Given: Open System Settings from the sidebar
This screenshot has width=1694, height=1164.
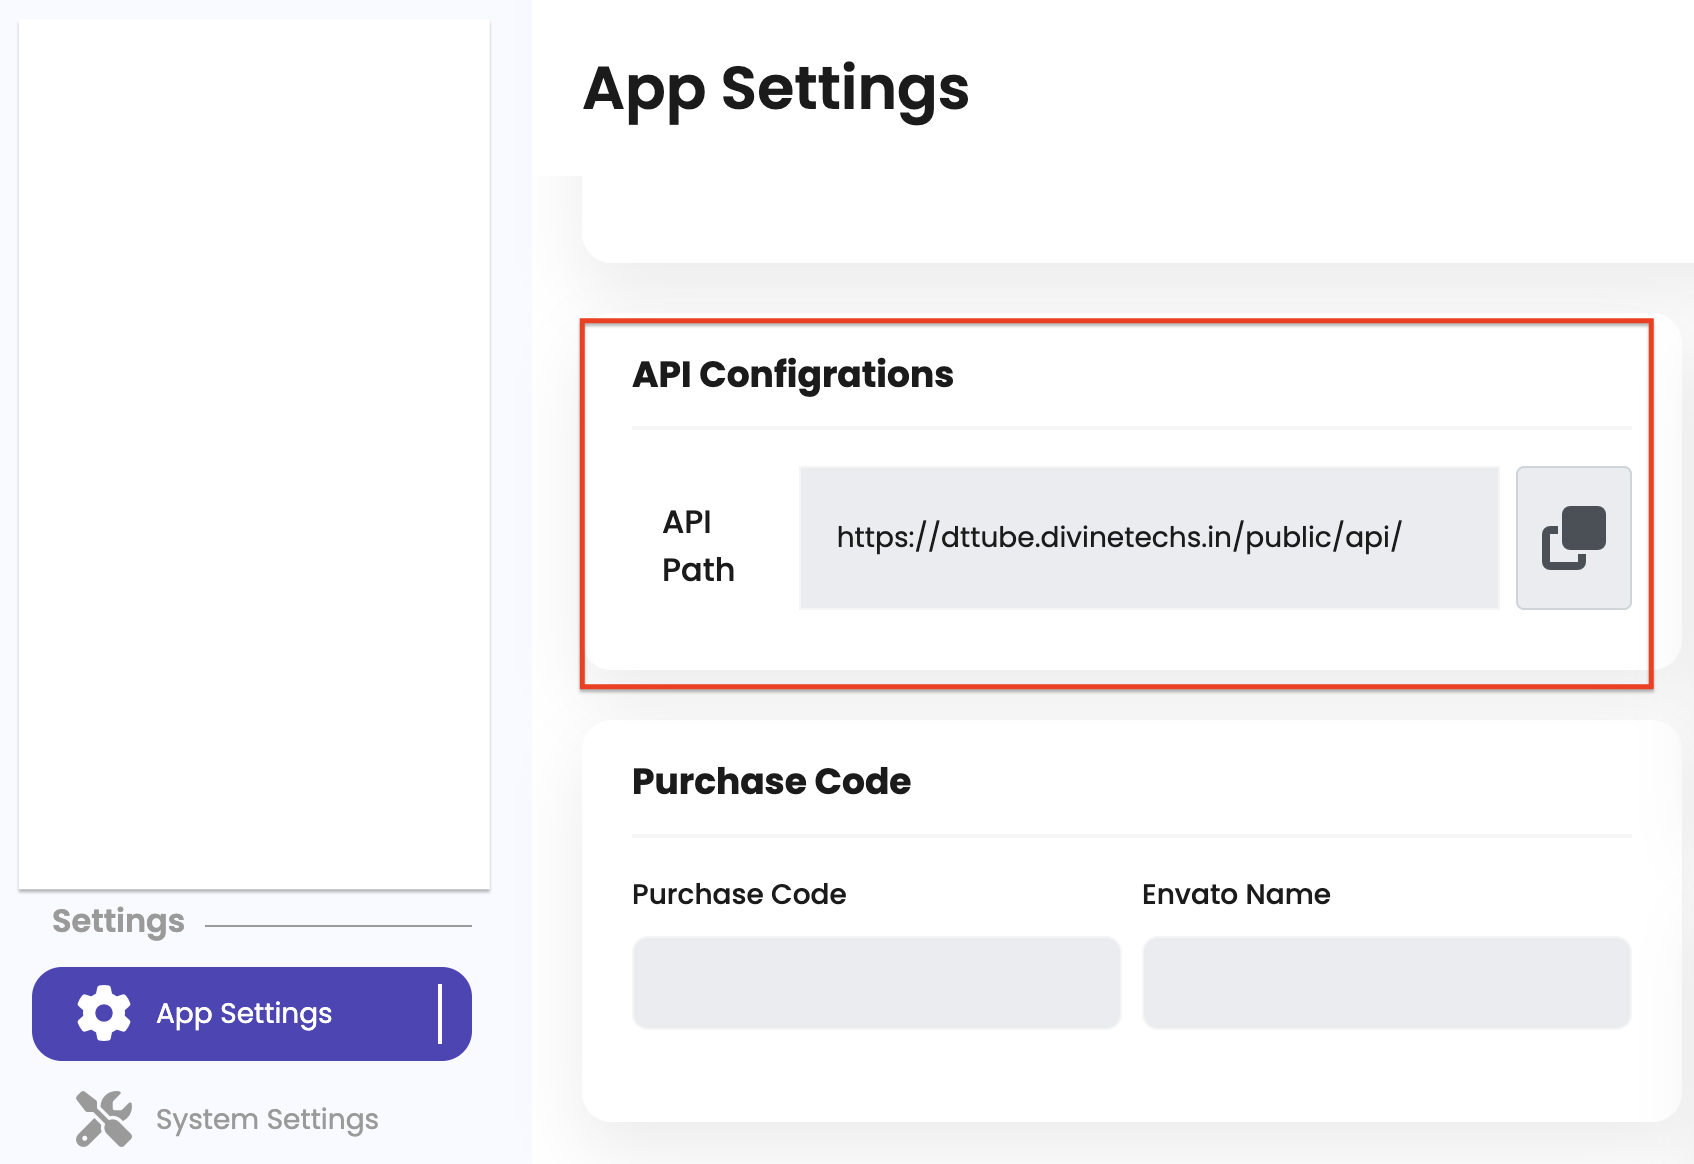Looking at the screenshot, I should 267,1119.
